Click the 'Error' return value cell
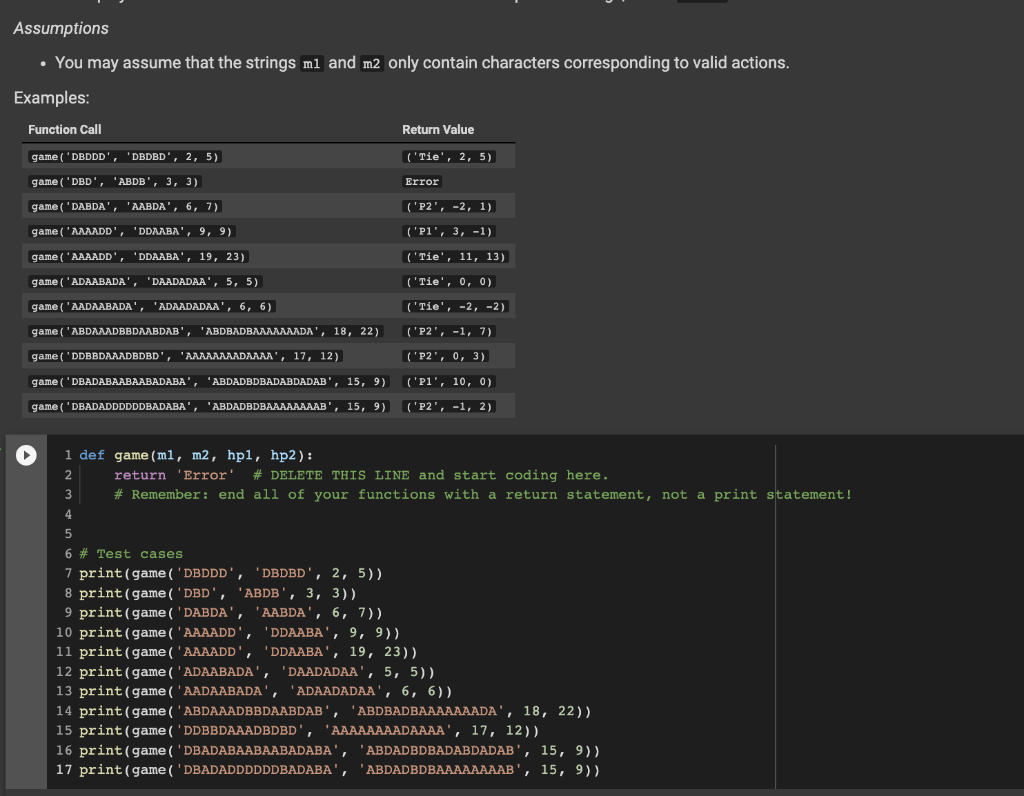 tap(422, 182)
